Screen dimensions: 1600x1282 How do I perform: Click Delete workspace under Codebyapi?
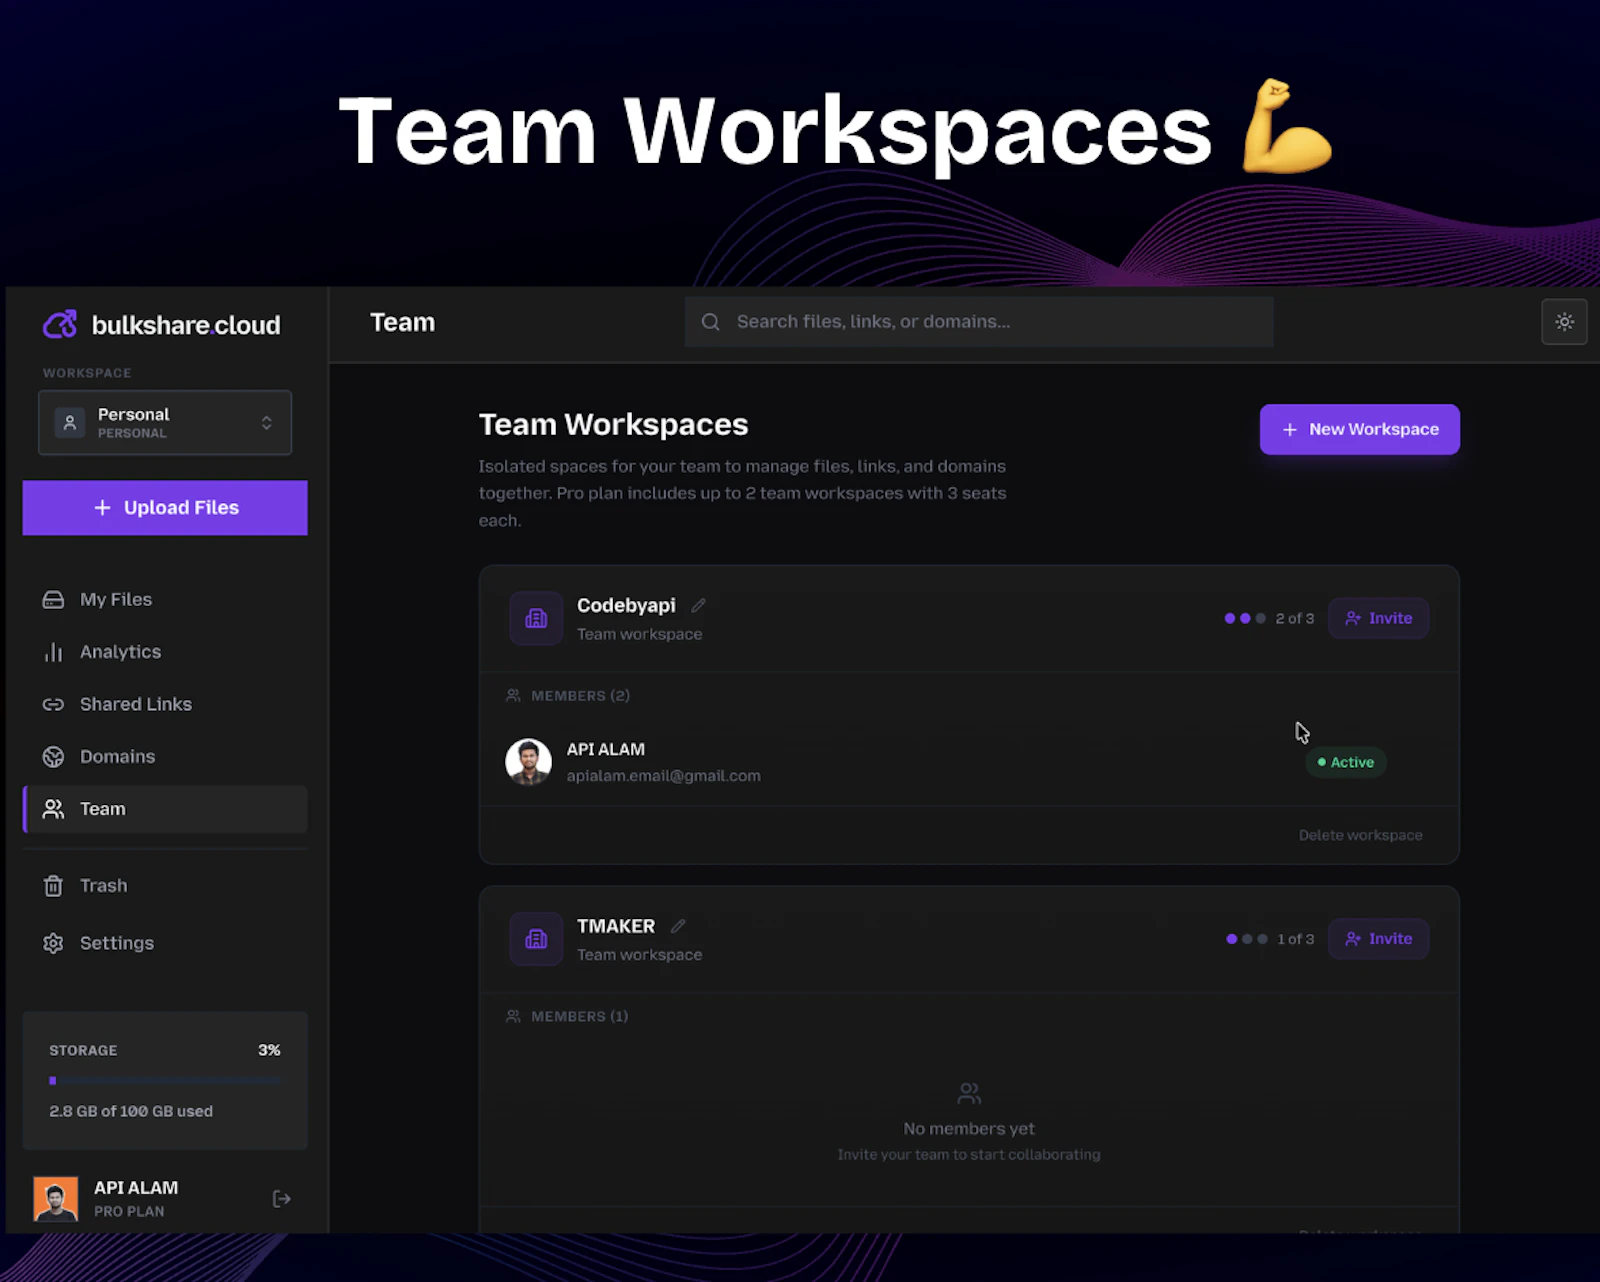click(1360, 835)
